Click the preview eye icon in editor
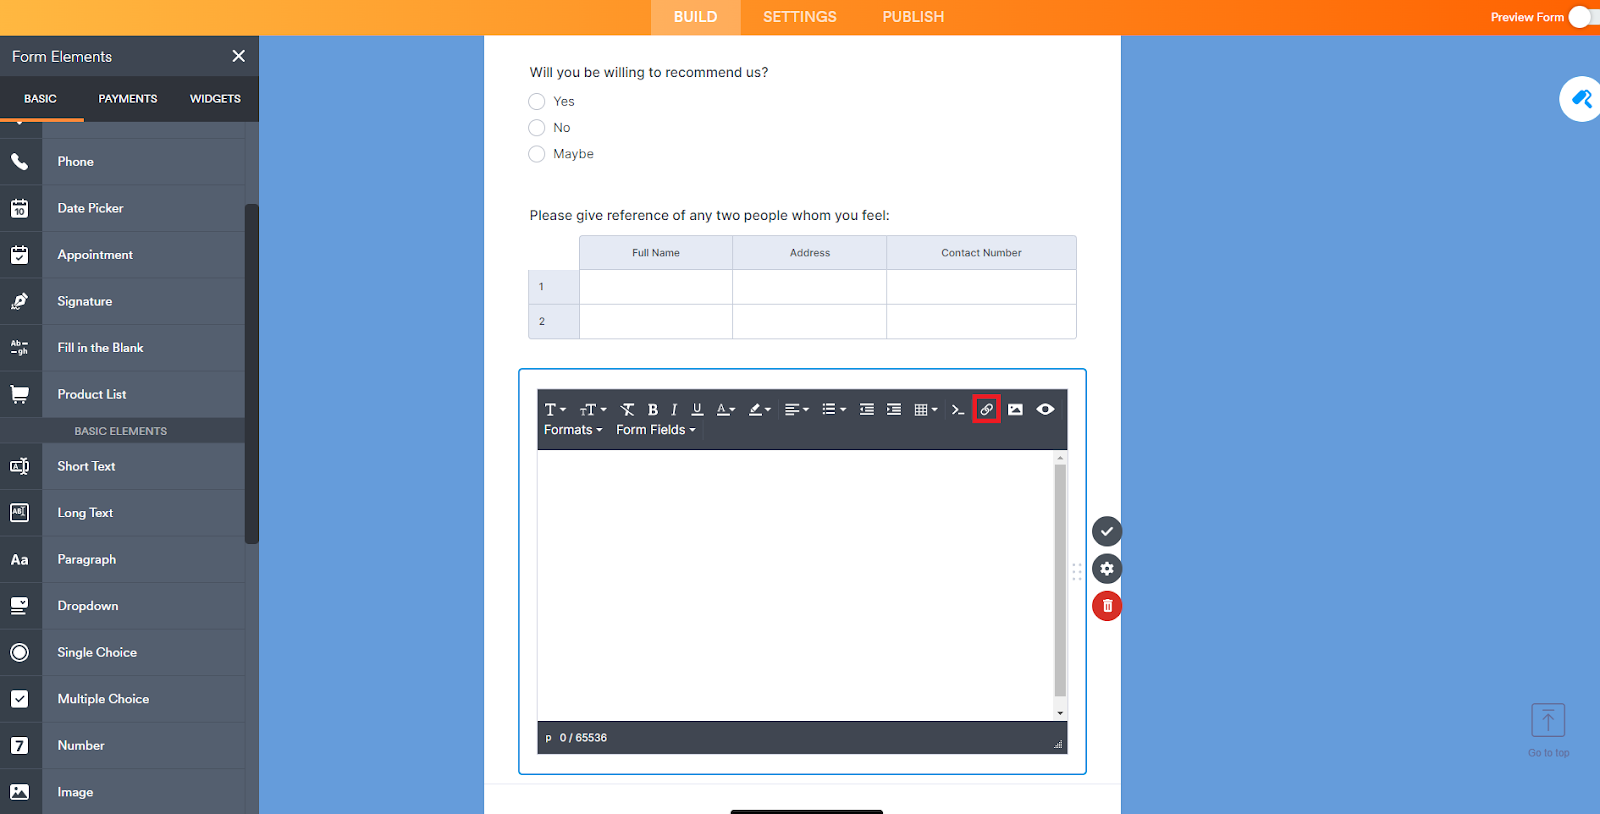 (x=1045, y=409)
